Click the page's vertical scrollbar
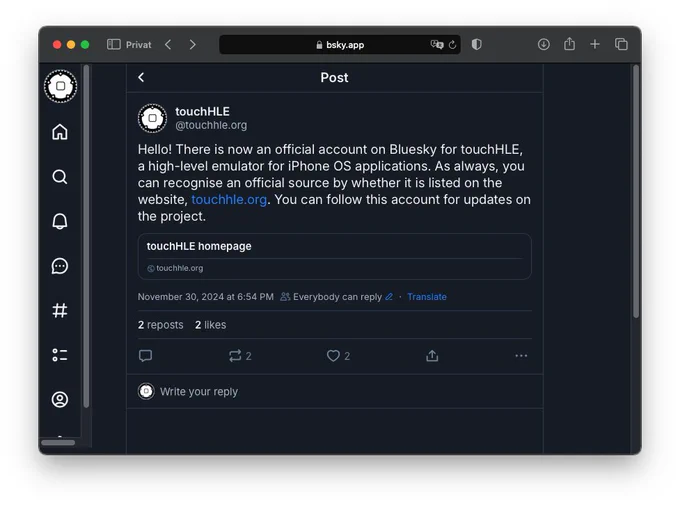The width and height of the screenshot is (680, 506). pyautogui.click(x=636, y=191)
